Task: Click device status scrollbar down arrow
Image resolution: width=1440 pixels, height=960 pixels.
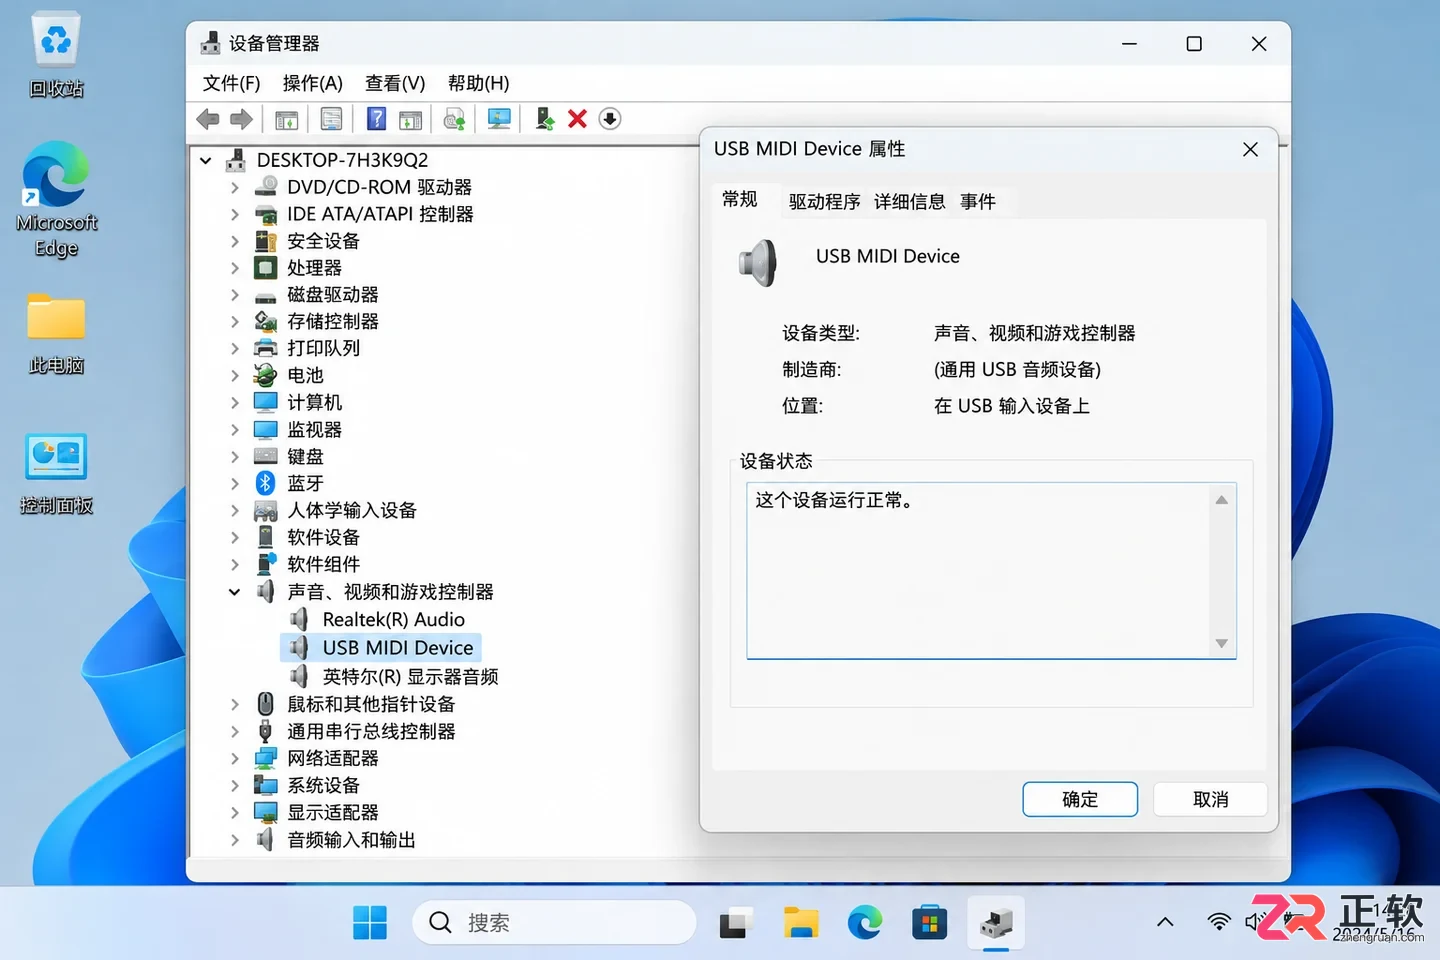Action: [1221, 643]
